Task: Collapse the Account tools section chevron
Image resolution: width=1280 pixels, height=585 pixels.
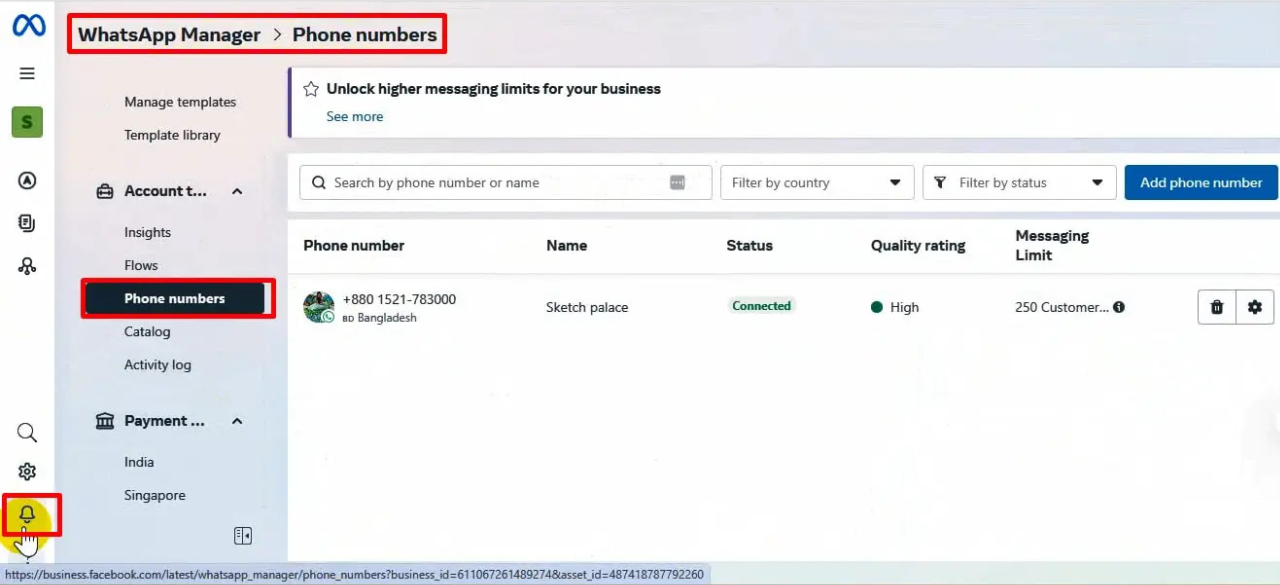Action: (237, 191)
